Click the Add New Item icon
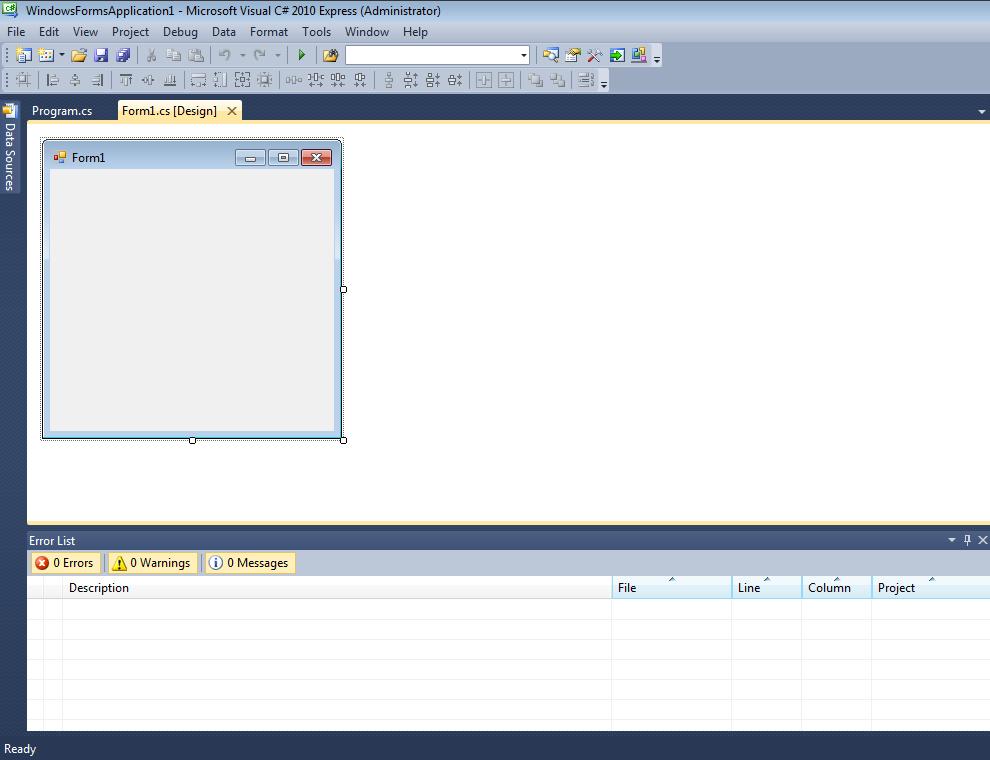The image size is (990, 760). coord(45,56)
